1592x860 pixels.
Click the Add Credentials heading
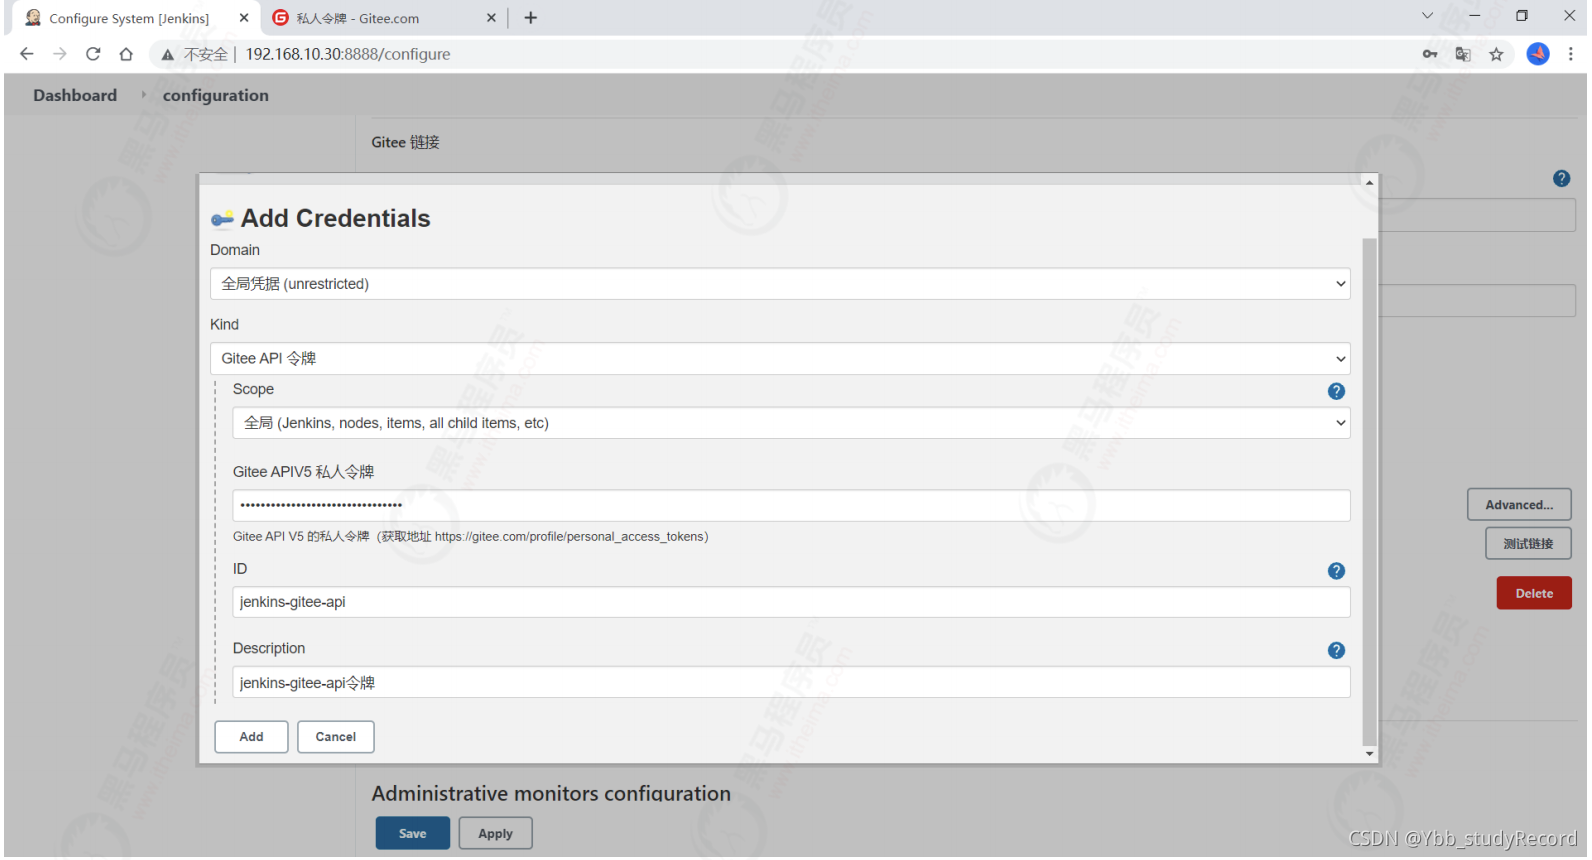[336, 218]
